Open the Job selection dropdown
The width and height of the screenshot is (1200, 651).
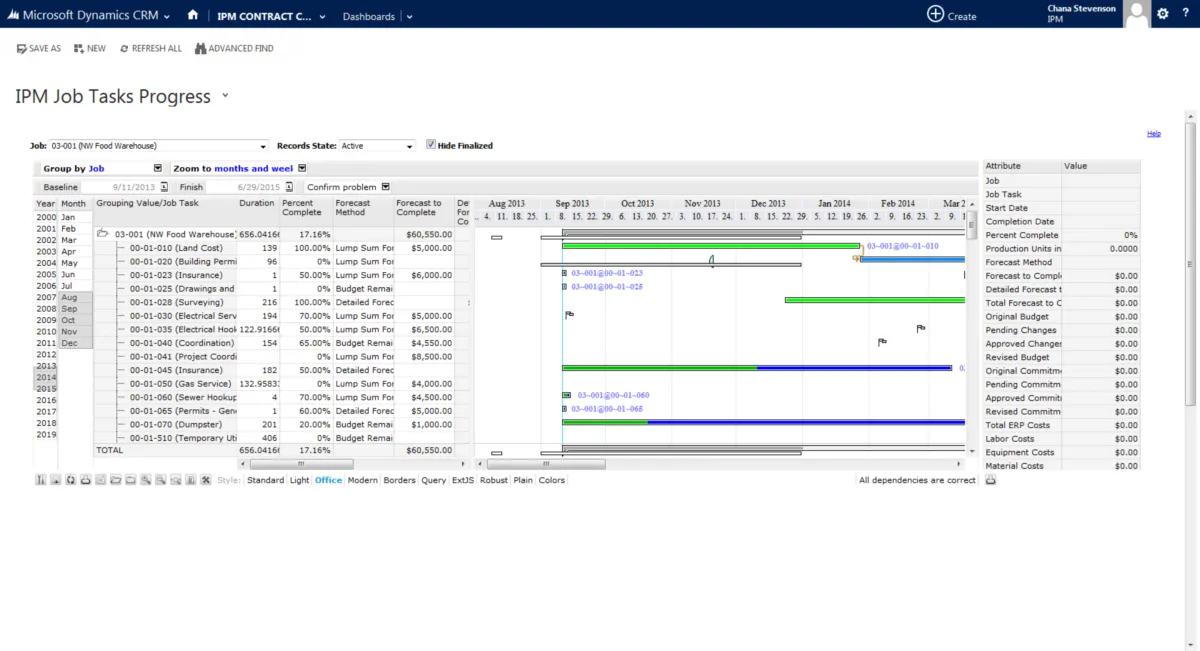pos(264,146)
